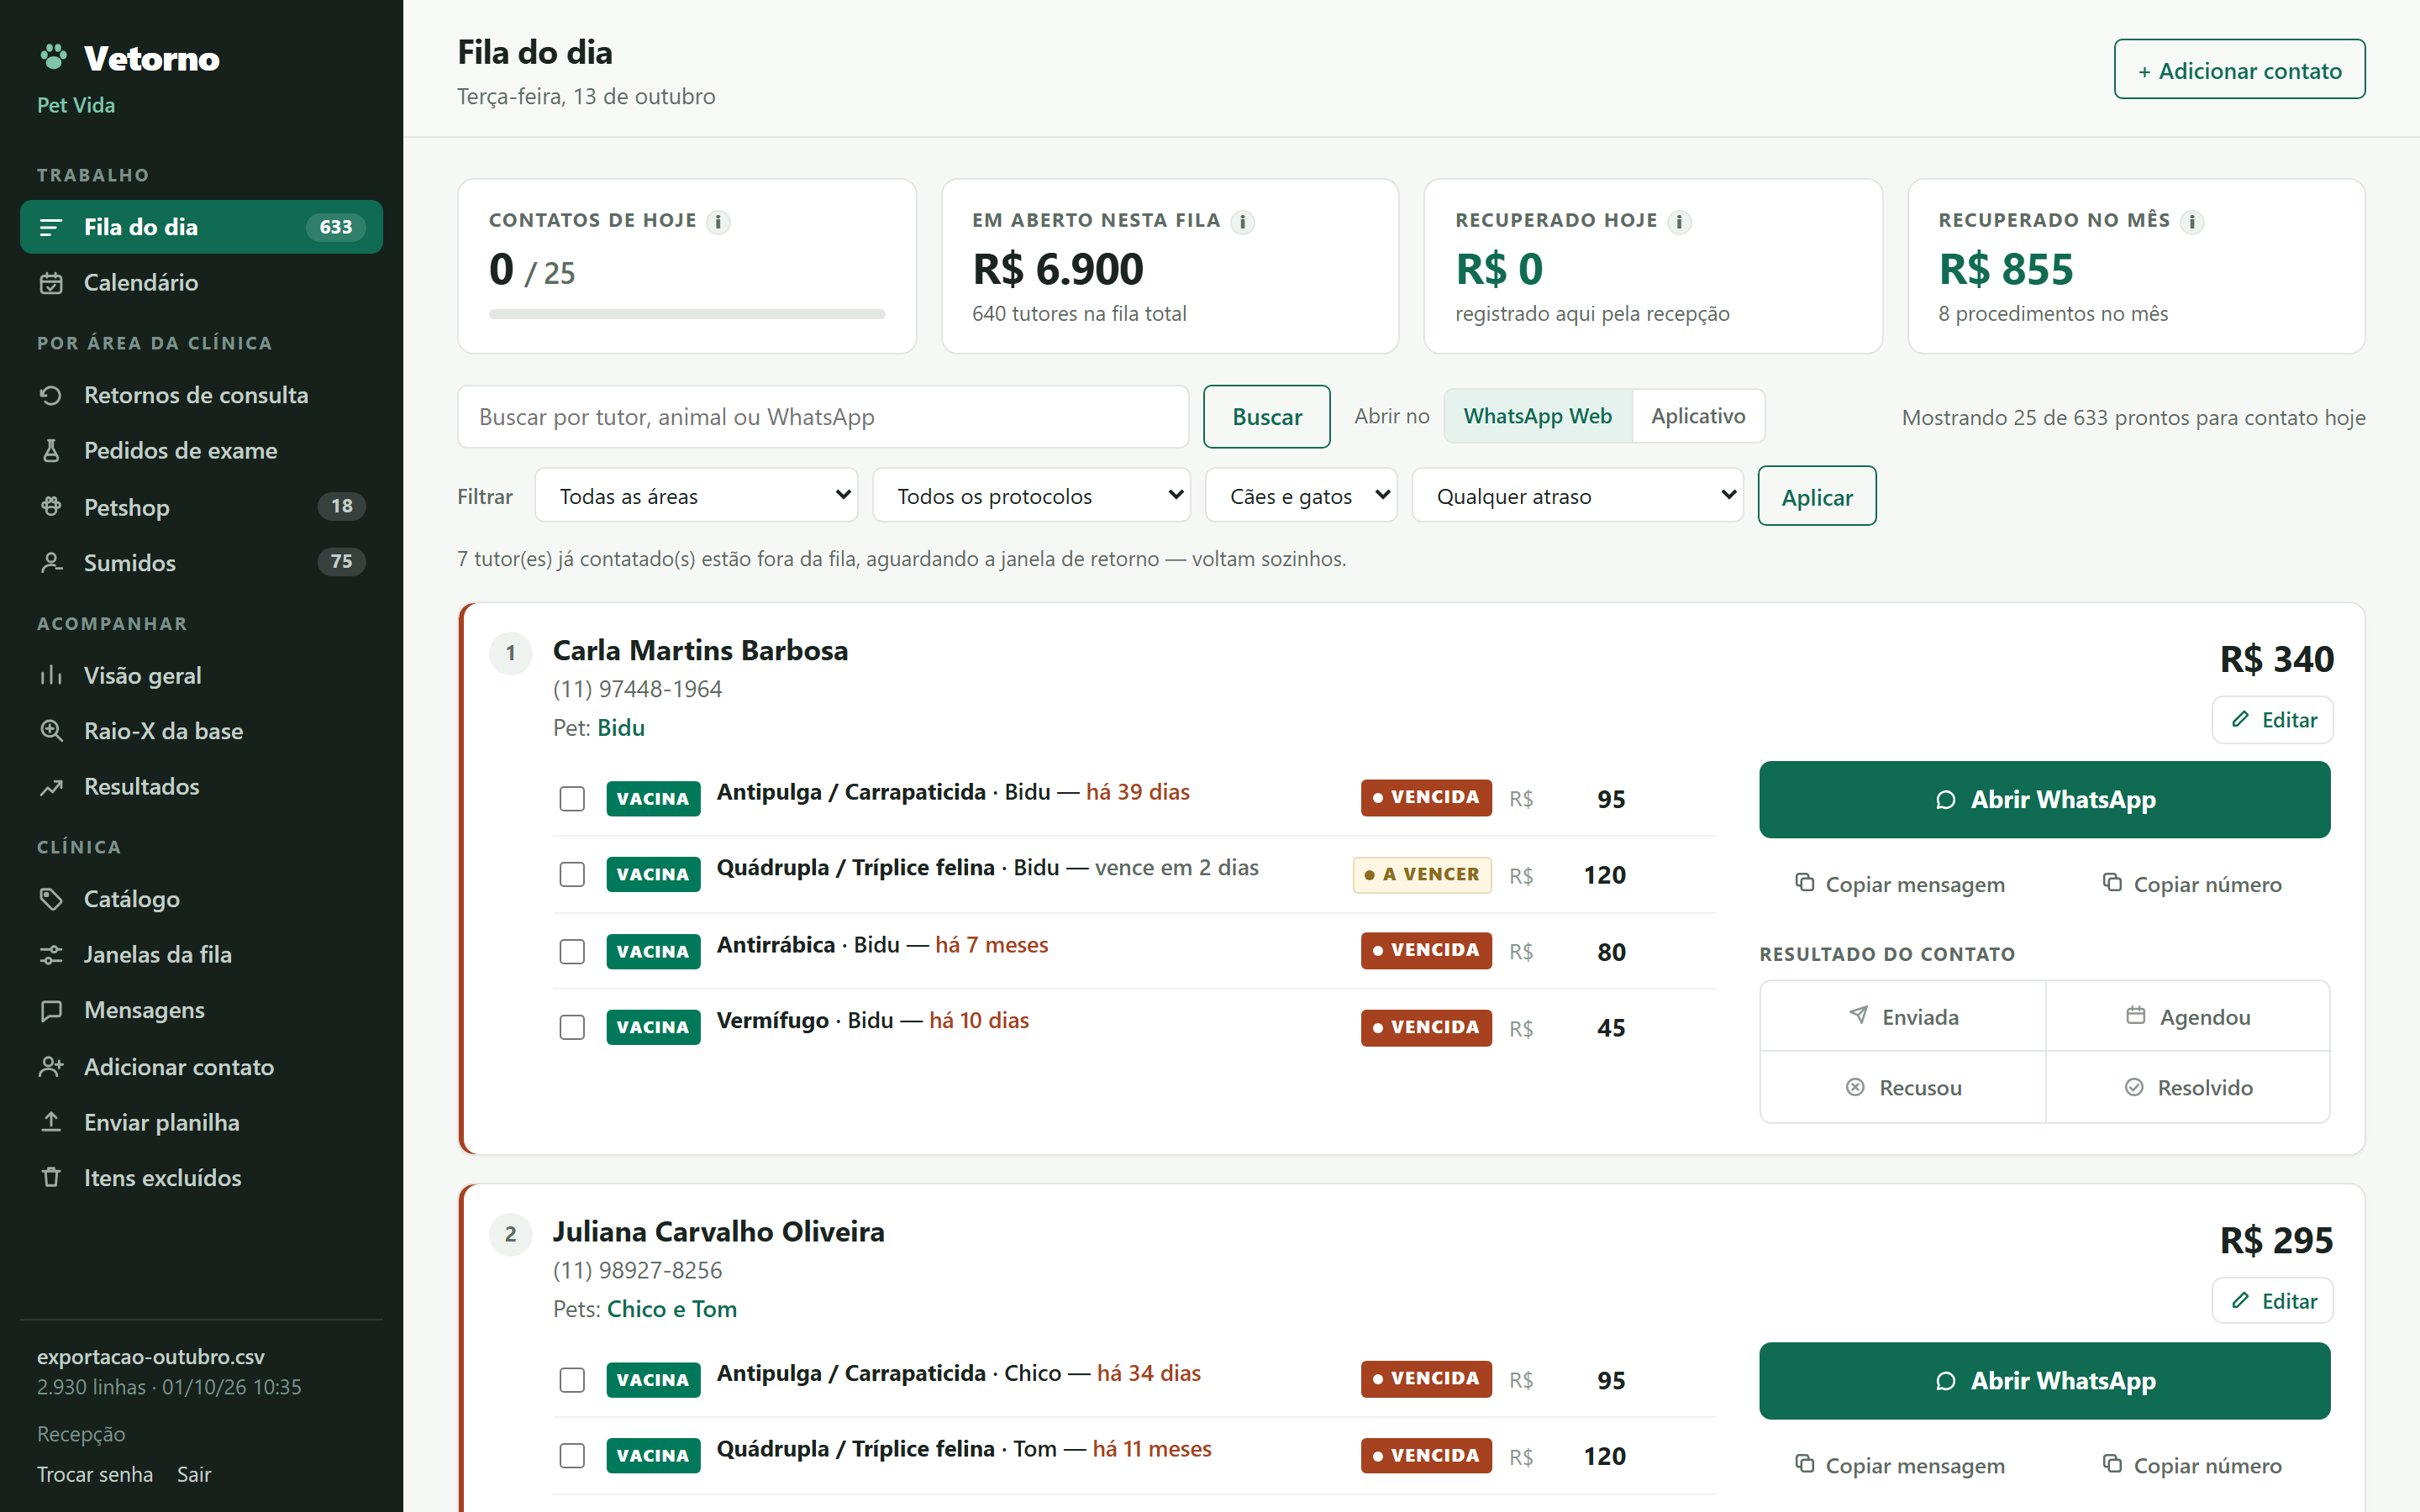Click the Vetorno paw logo icon
The height and width of the screenshot is (1512, 2420).
click(x=53, y=57)
